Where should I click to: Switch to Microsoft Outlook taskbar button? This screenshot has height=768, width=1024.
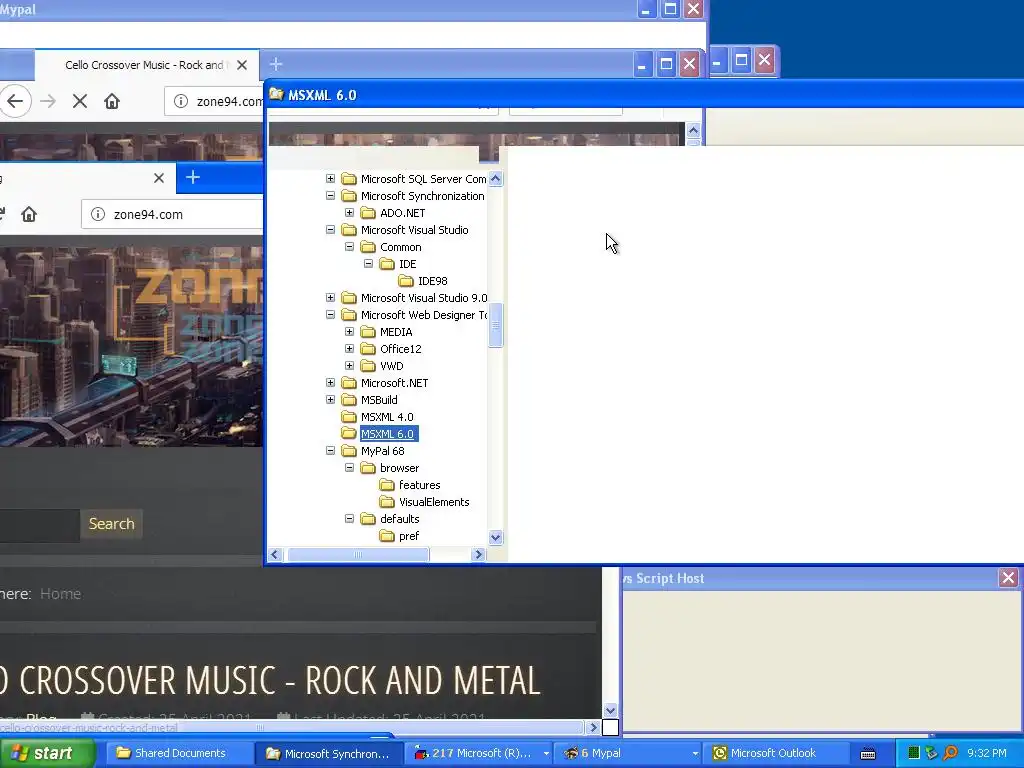click(777, 753)
